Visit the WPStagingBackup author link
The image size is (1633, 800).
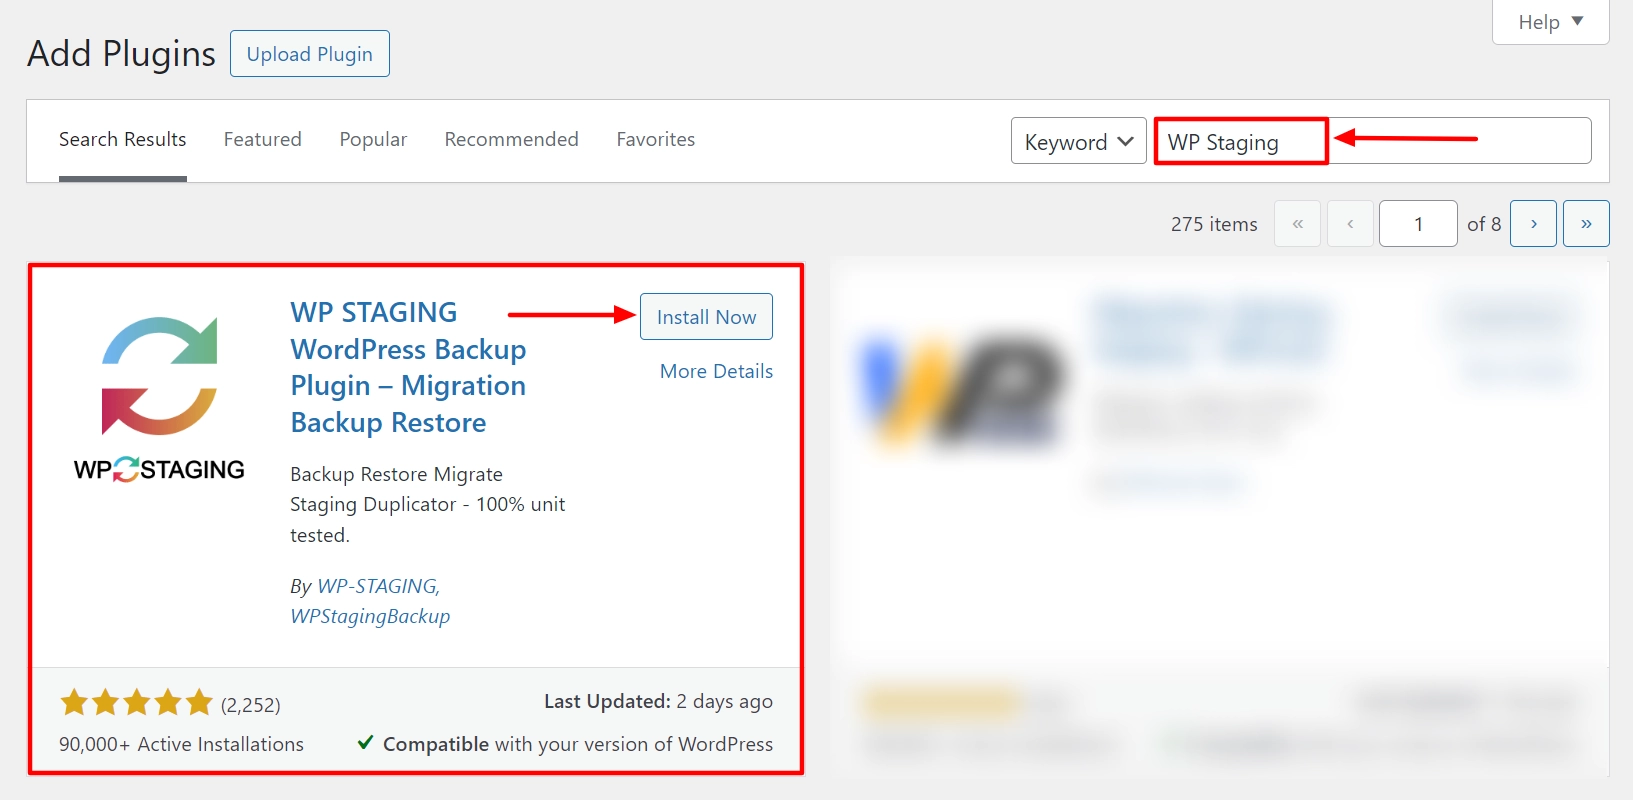coord(370,616)
